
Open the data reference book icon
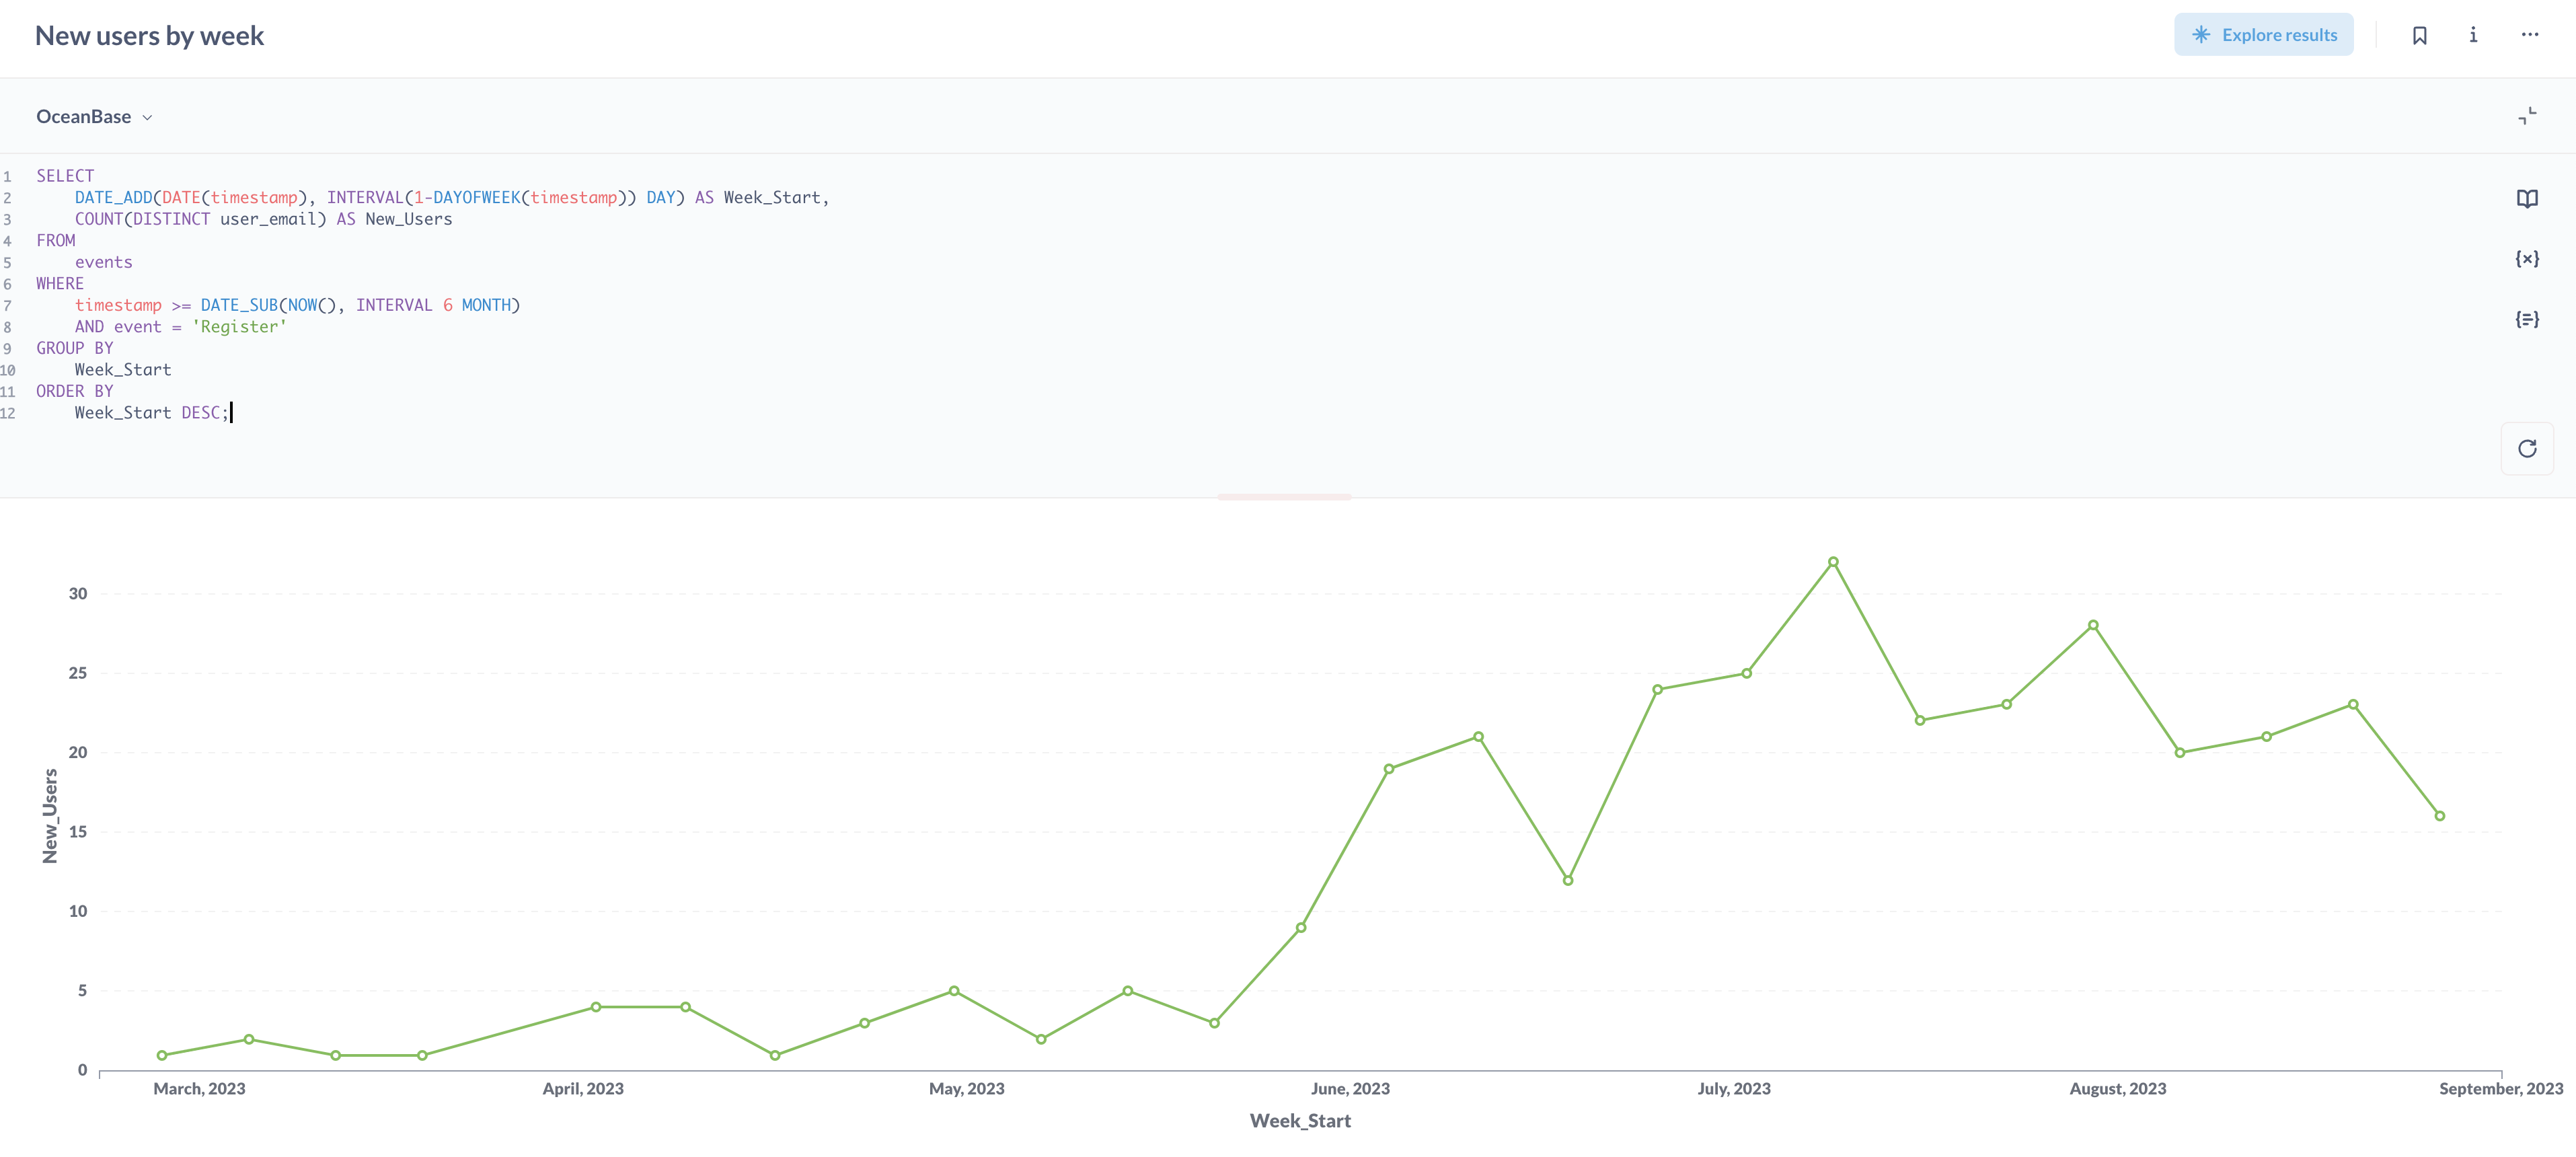click(2526, 199)
